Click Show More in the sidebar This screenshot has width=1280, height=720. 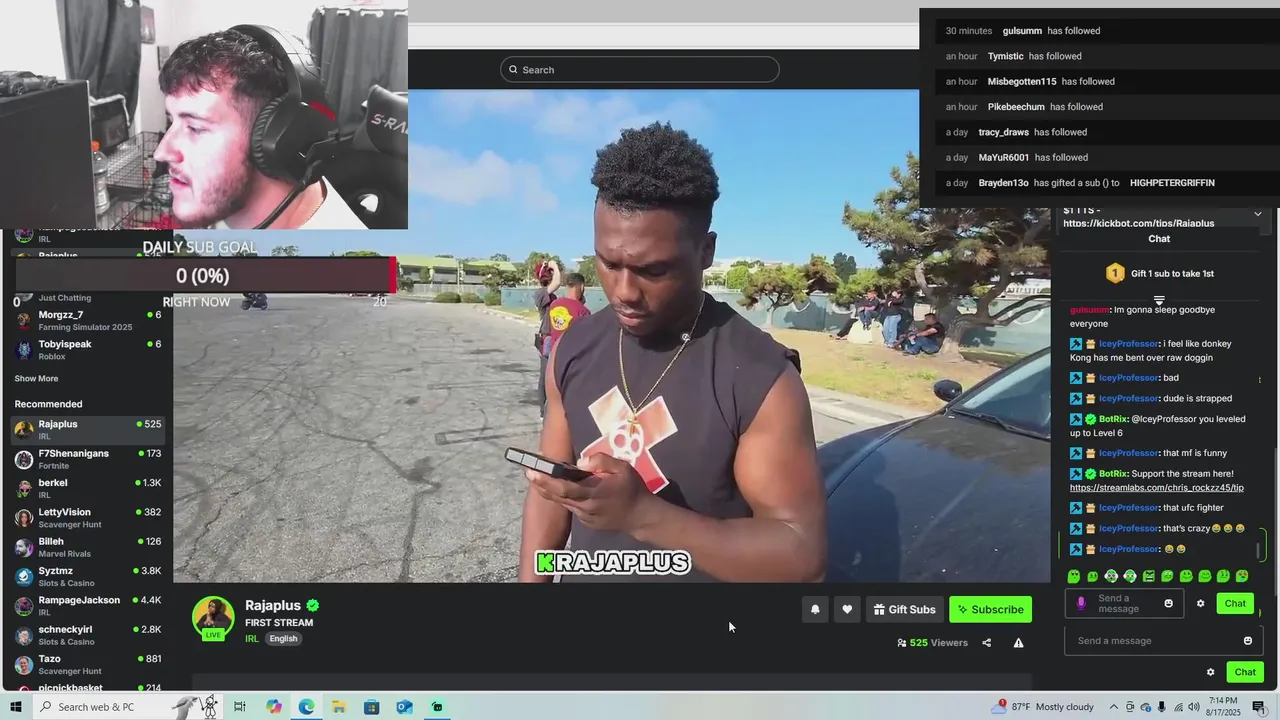pyautogui.click(x=36, y=379)
